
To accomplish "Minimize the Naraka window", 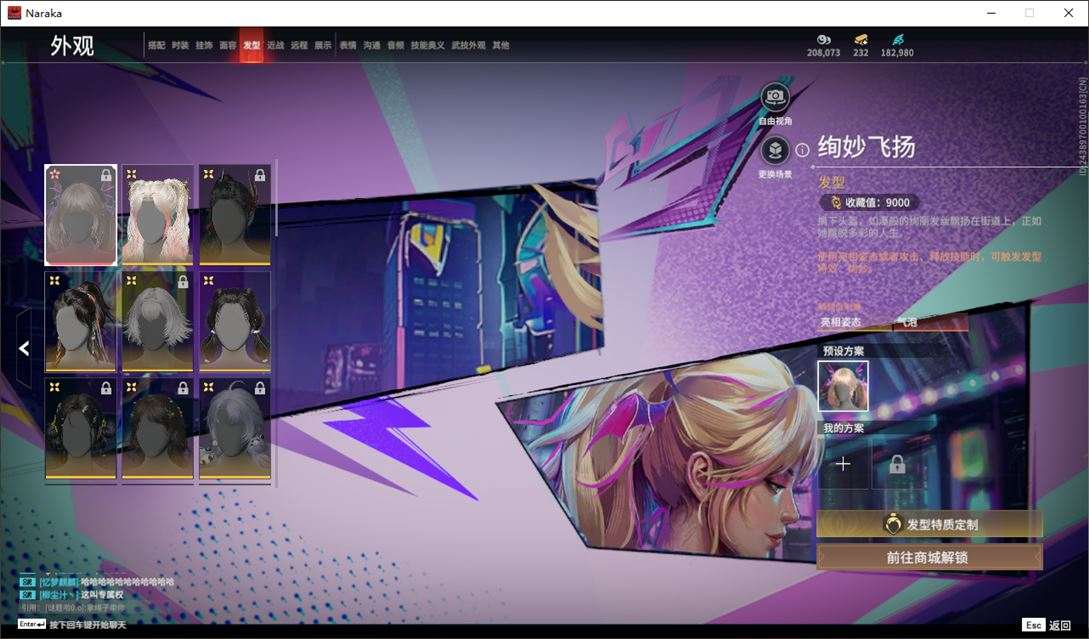I will pos(991,13).
